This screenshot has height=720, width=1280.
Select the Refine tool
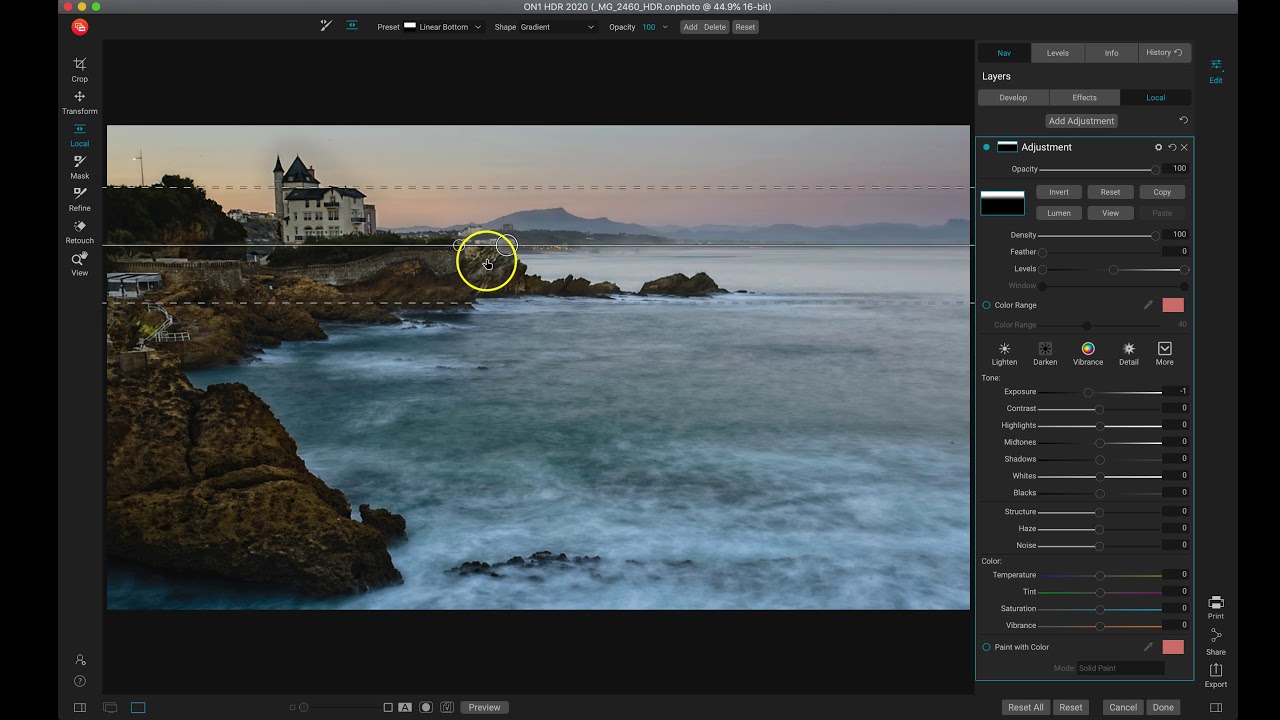click(79, 198)
